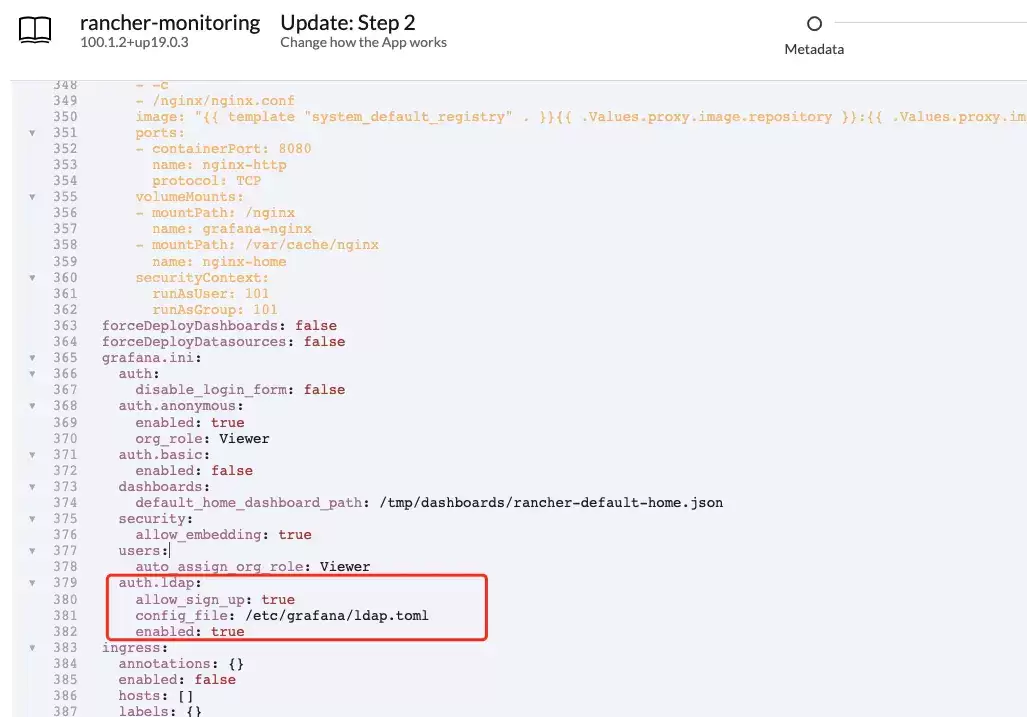The width and height of the screenshot is (1027, 717).
Task: Click the name: nginx-http line
Action: (219, 164)
